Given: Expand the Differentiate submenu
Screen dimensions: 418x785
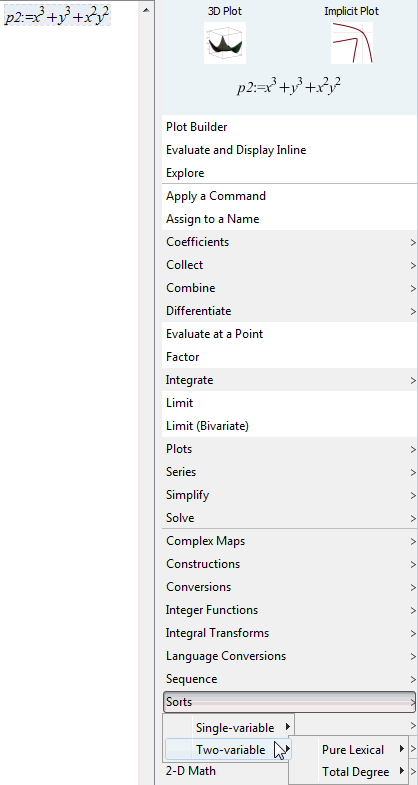Looking at the screenshot, I should pyautogui.click(x=290, y=311).
